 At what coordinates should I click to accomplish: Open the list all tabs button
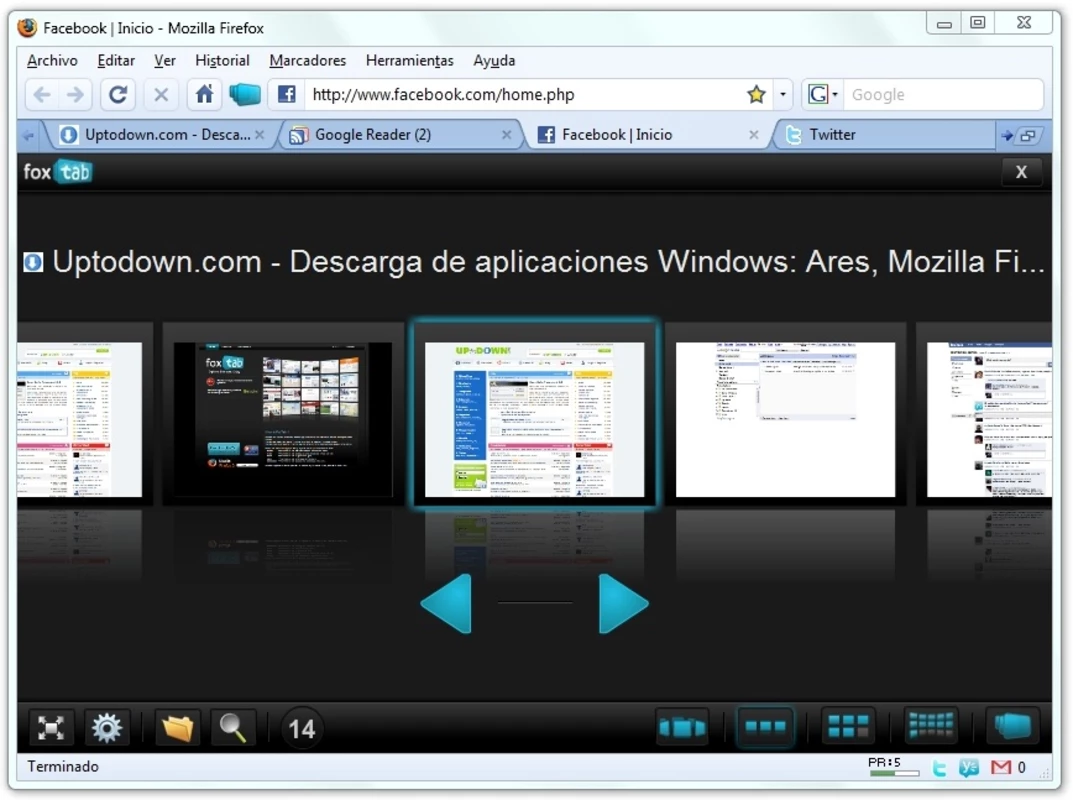1028,136
